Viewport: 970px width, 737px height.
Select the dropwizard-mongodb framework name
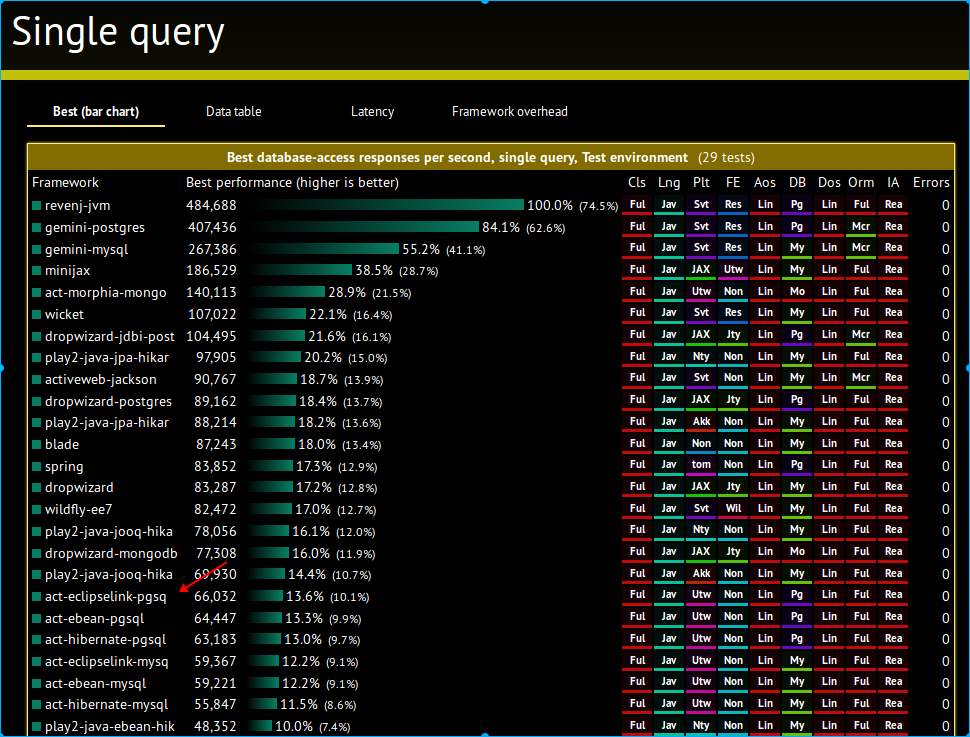click(111, 553)
